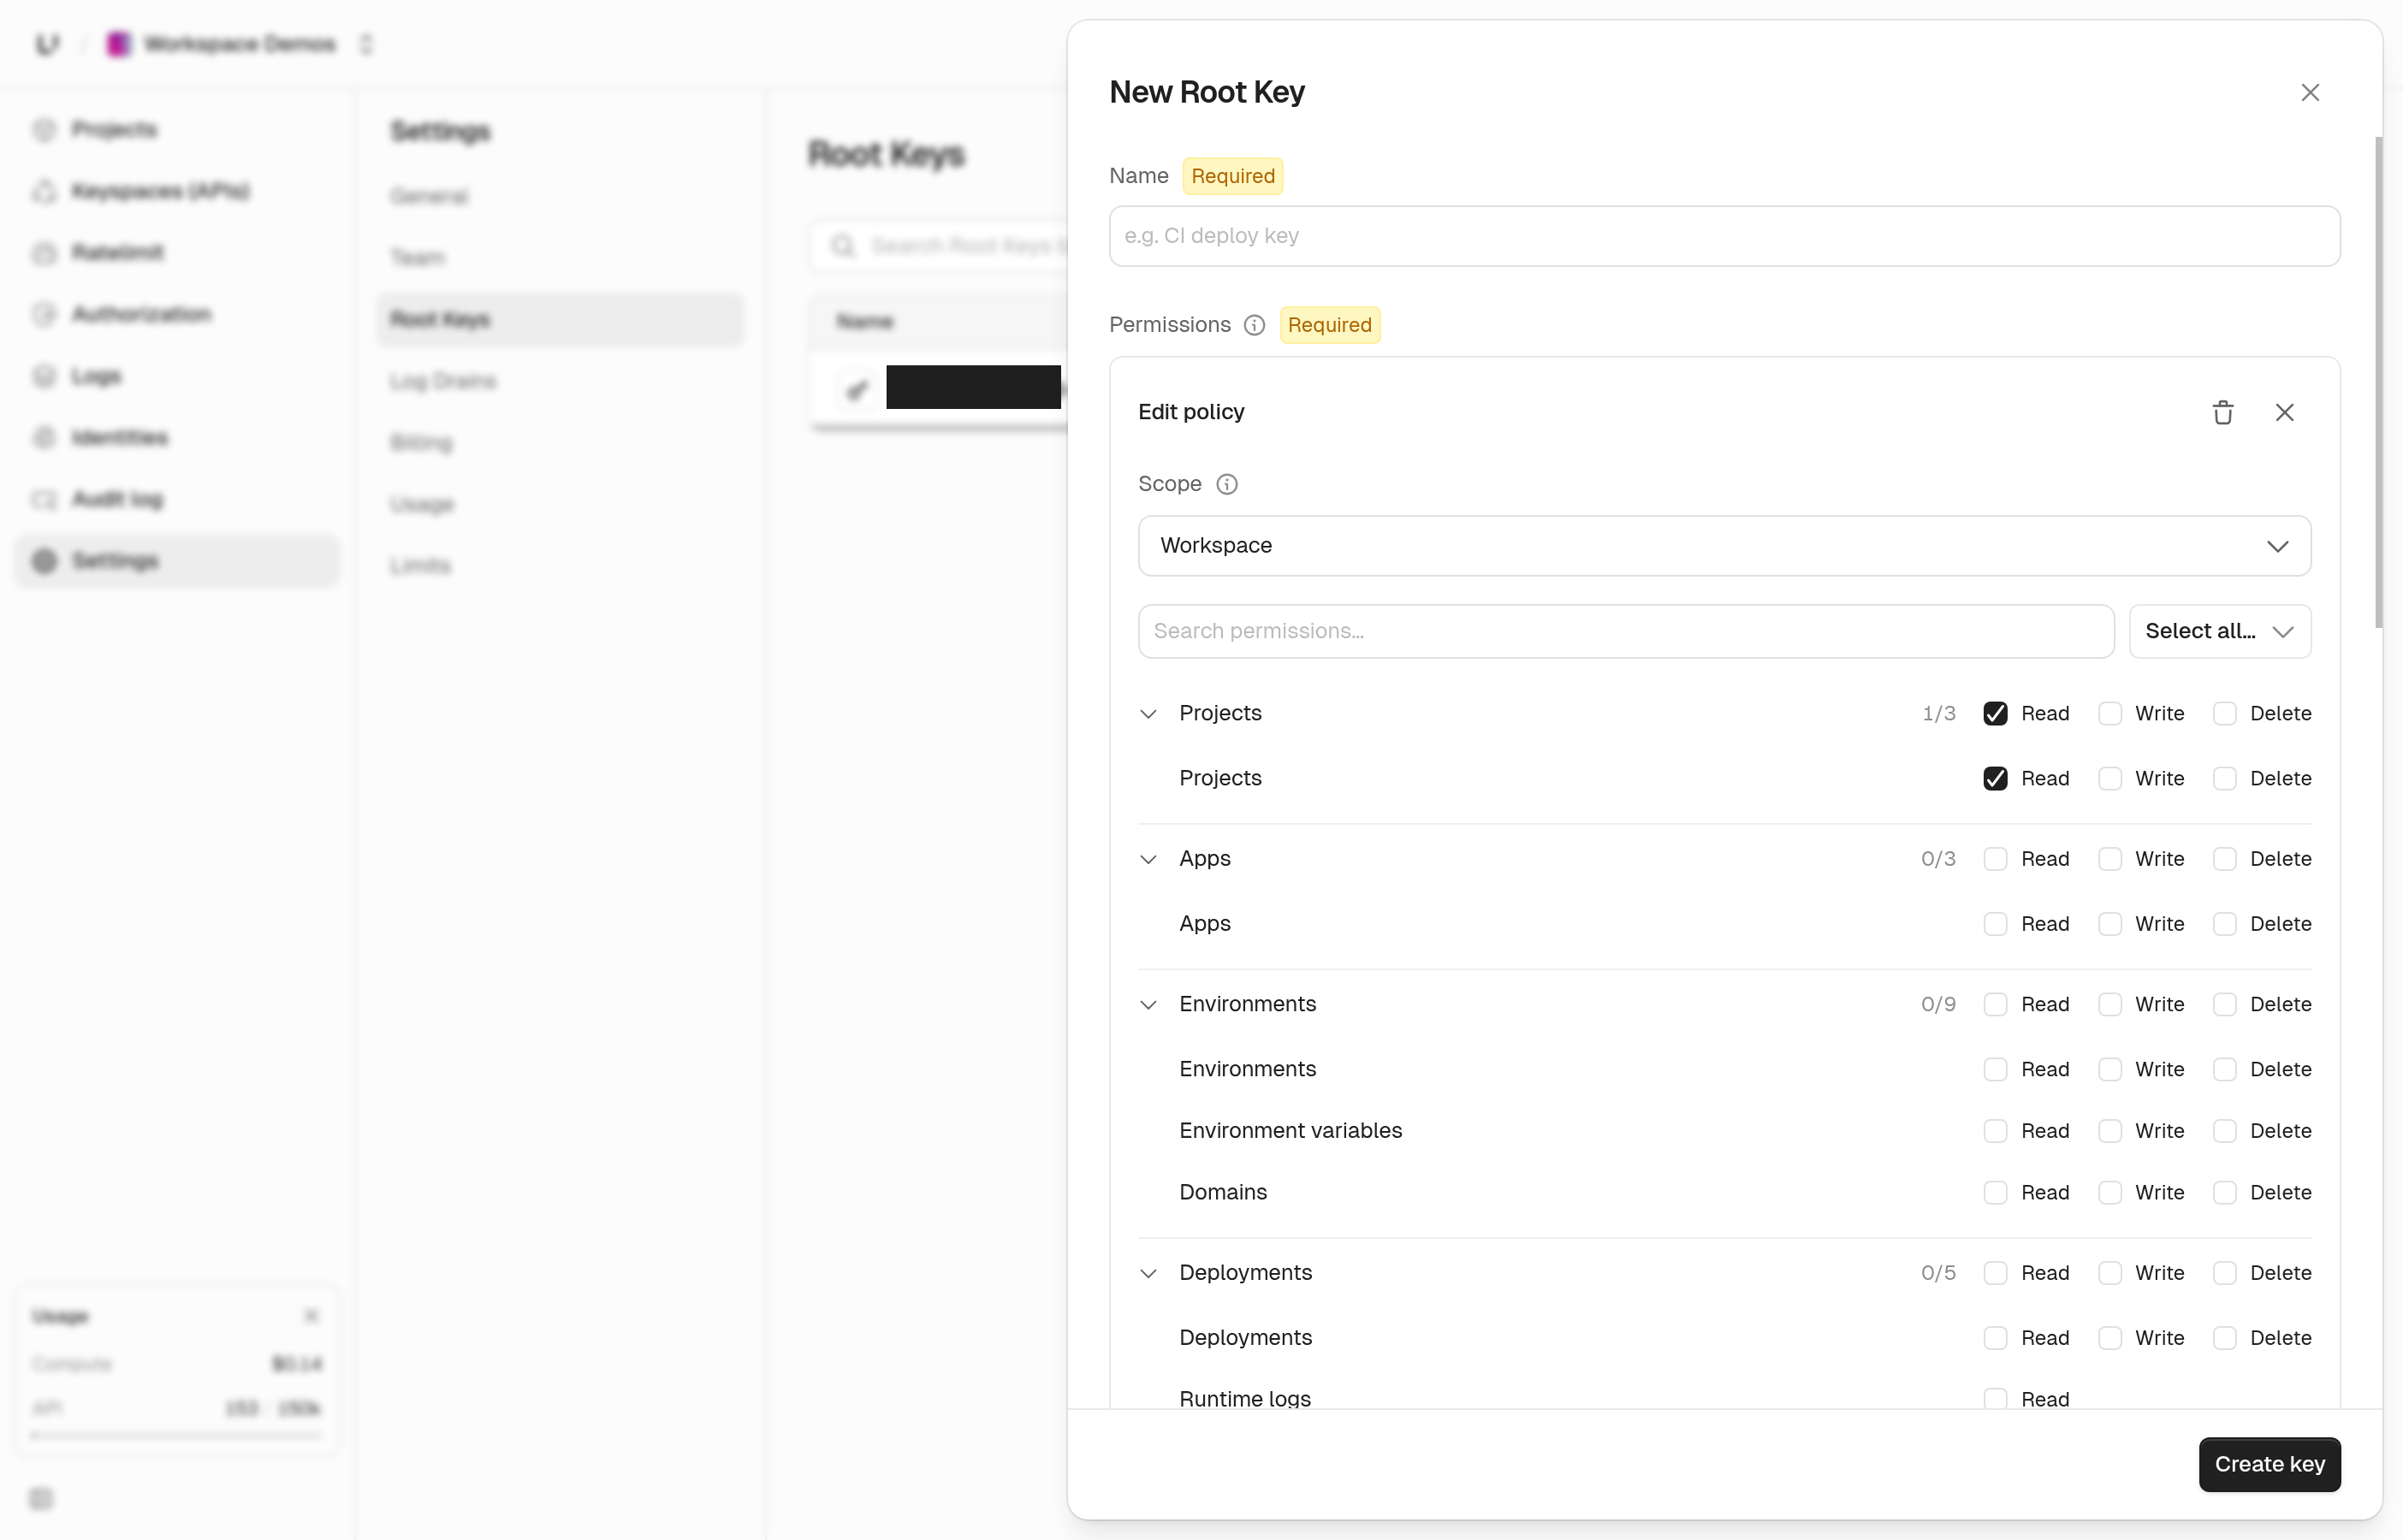Click the Permissions info icon
The image size is (2403, 1540).
click(x=1254, y=325)
